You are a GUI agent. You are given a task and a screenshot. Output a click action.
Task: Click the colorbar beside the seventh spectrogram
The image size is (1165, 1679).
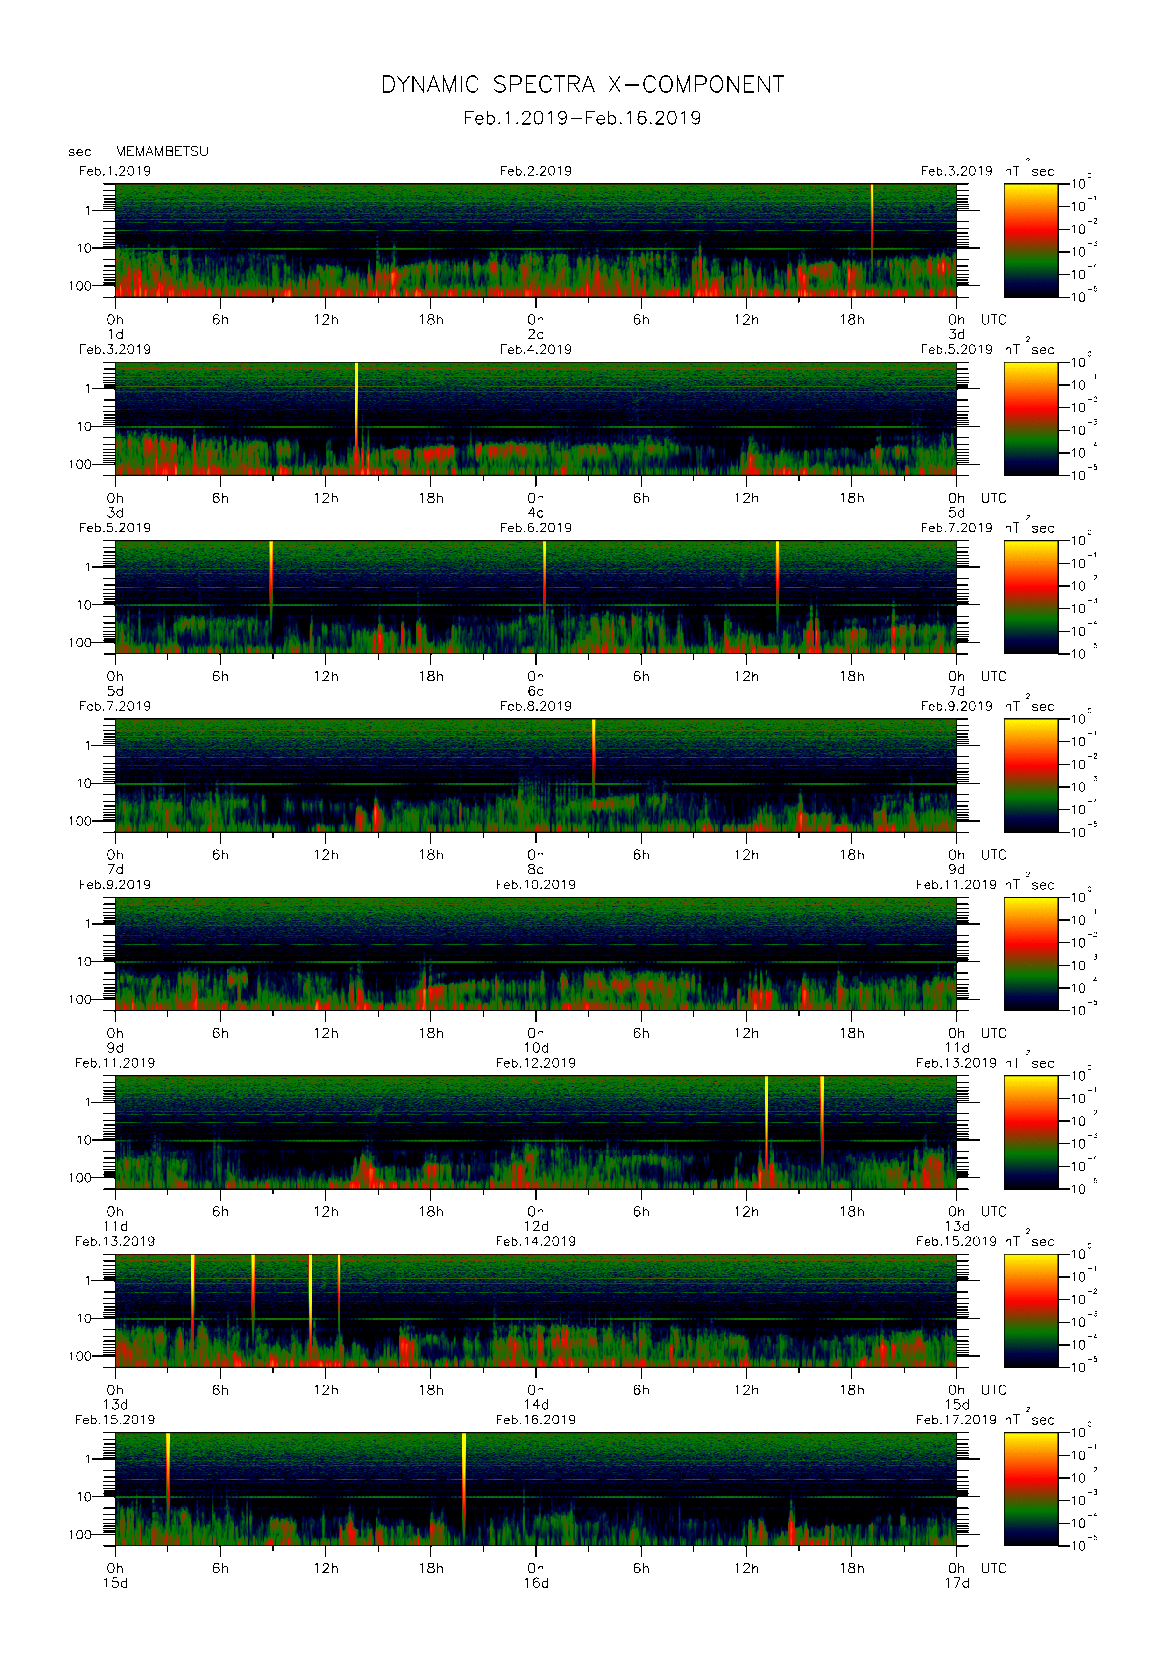(x=1030, y=1310)
